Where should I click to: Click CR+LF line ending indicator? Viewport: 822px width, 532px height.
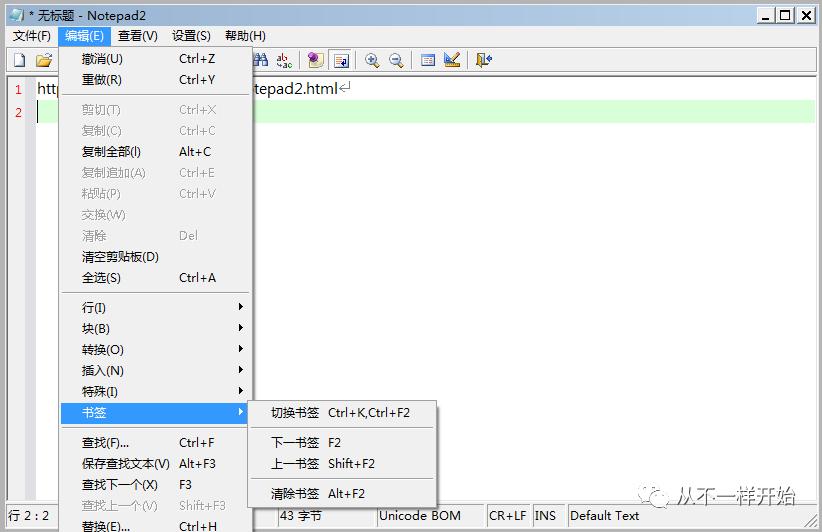click(507, 516)
